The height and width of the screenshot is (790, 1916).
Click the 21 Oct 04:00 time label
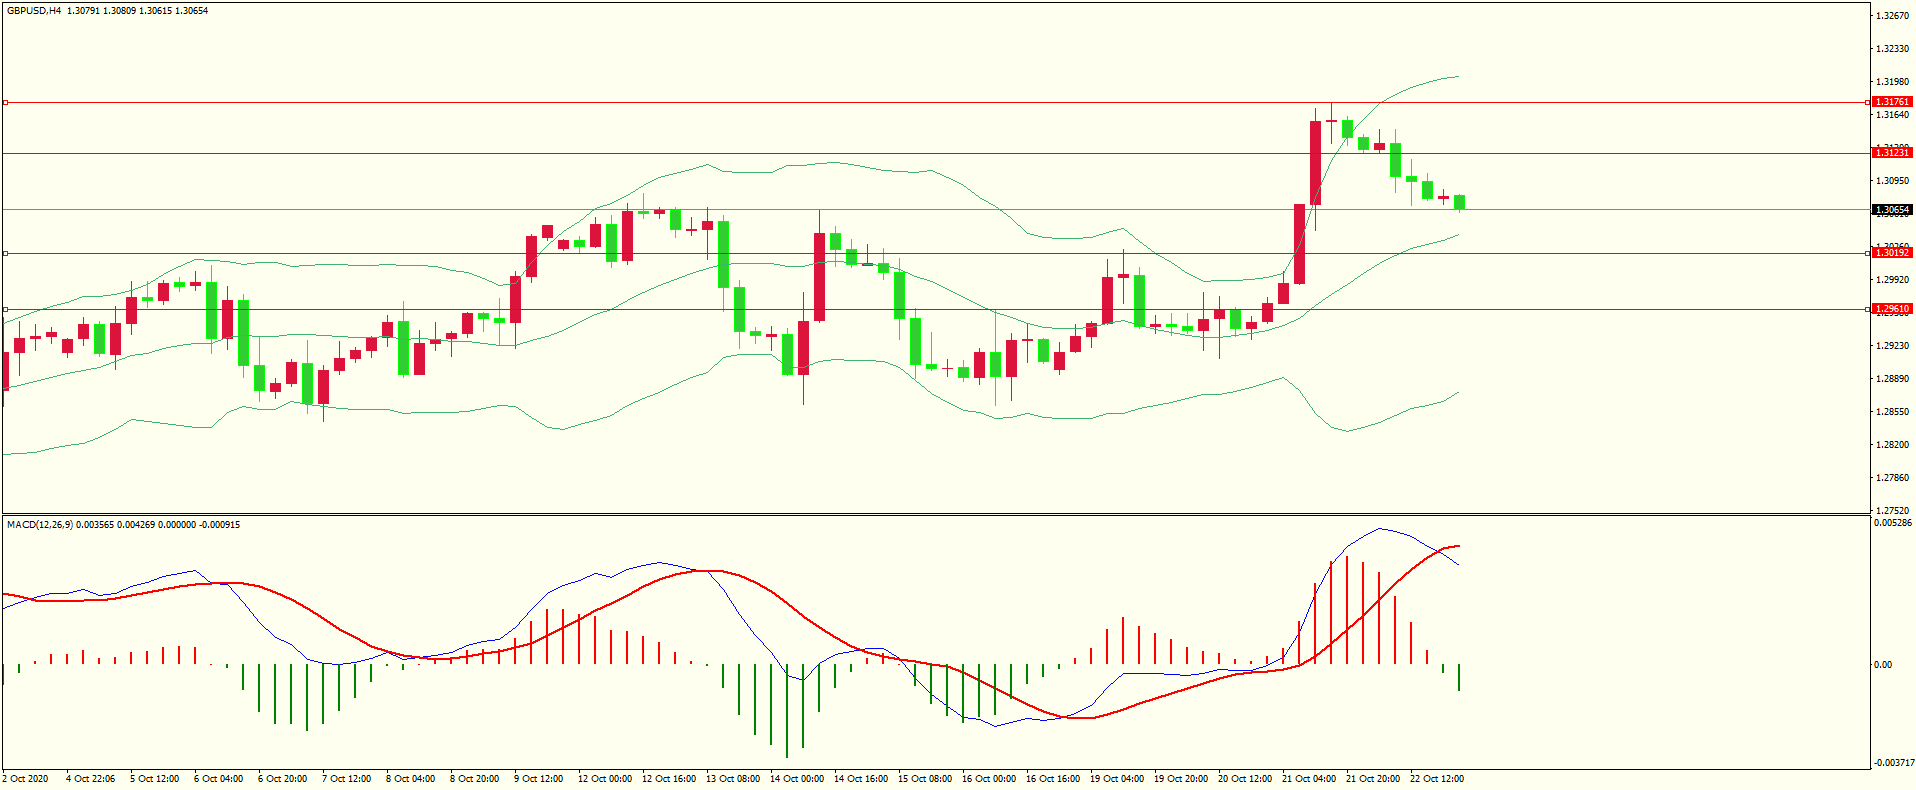point(1309,779)
